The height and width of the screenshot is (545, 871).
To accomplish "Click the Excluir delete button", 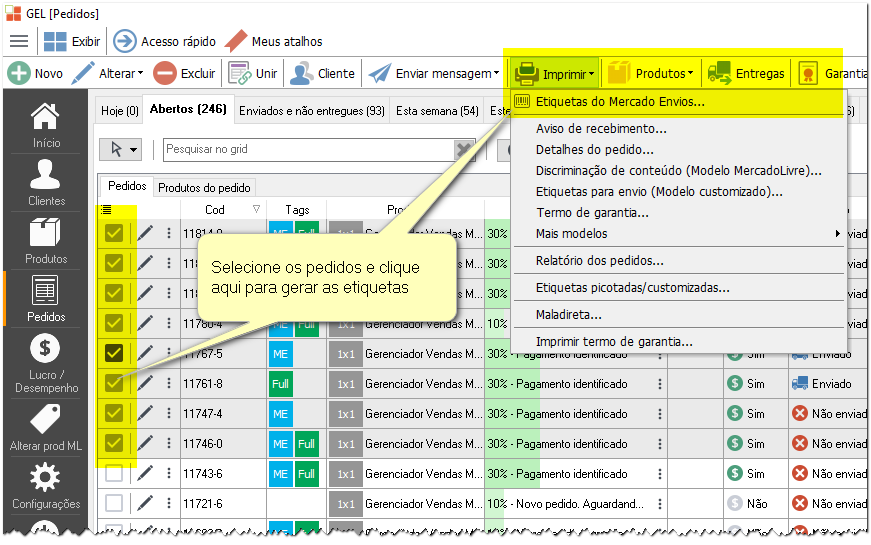I will pos(184,73).
